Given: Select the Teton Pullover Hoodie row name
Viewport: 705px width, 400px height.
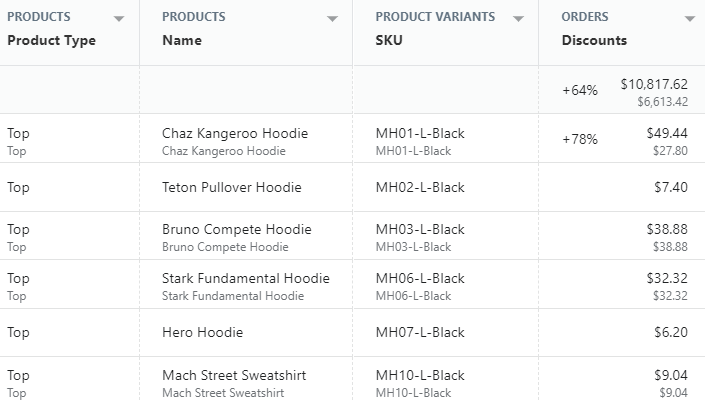Looking at the screenshot, I should click(x=232, y=187).
